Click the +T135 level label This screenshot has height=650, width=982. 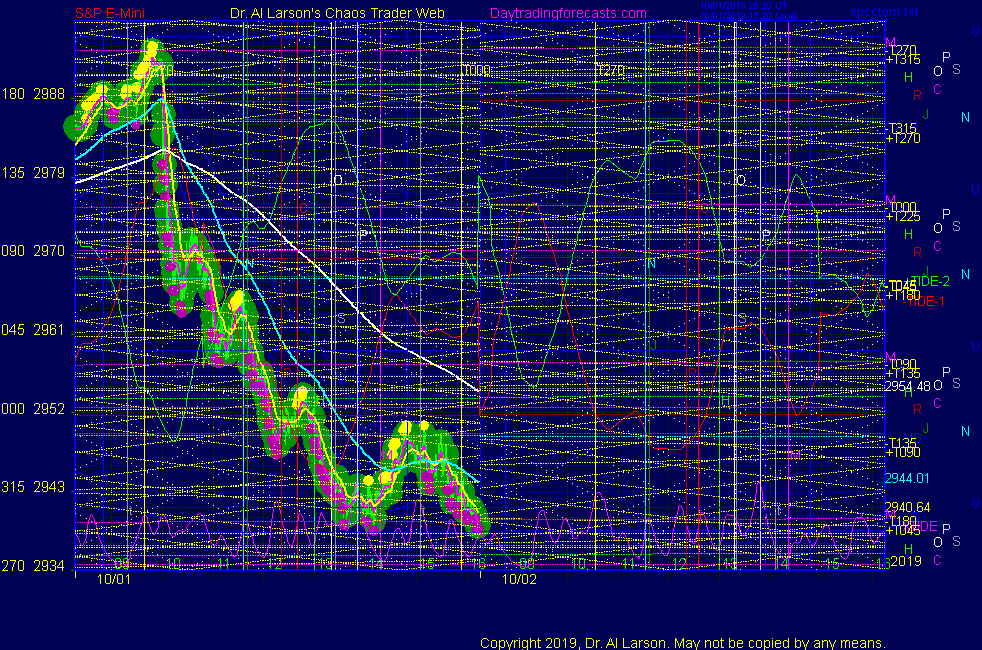(903, 374)
